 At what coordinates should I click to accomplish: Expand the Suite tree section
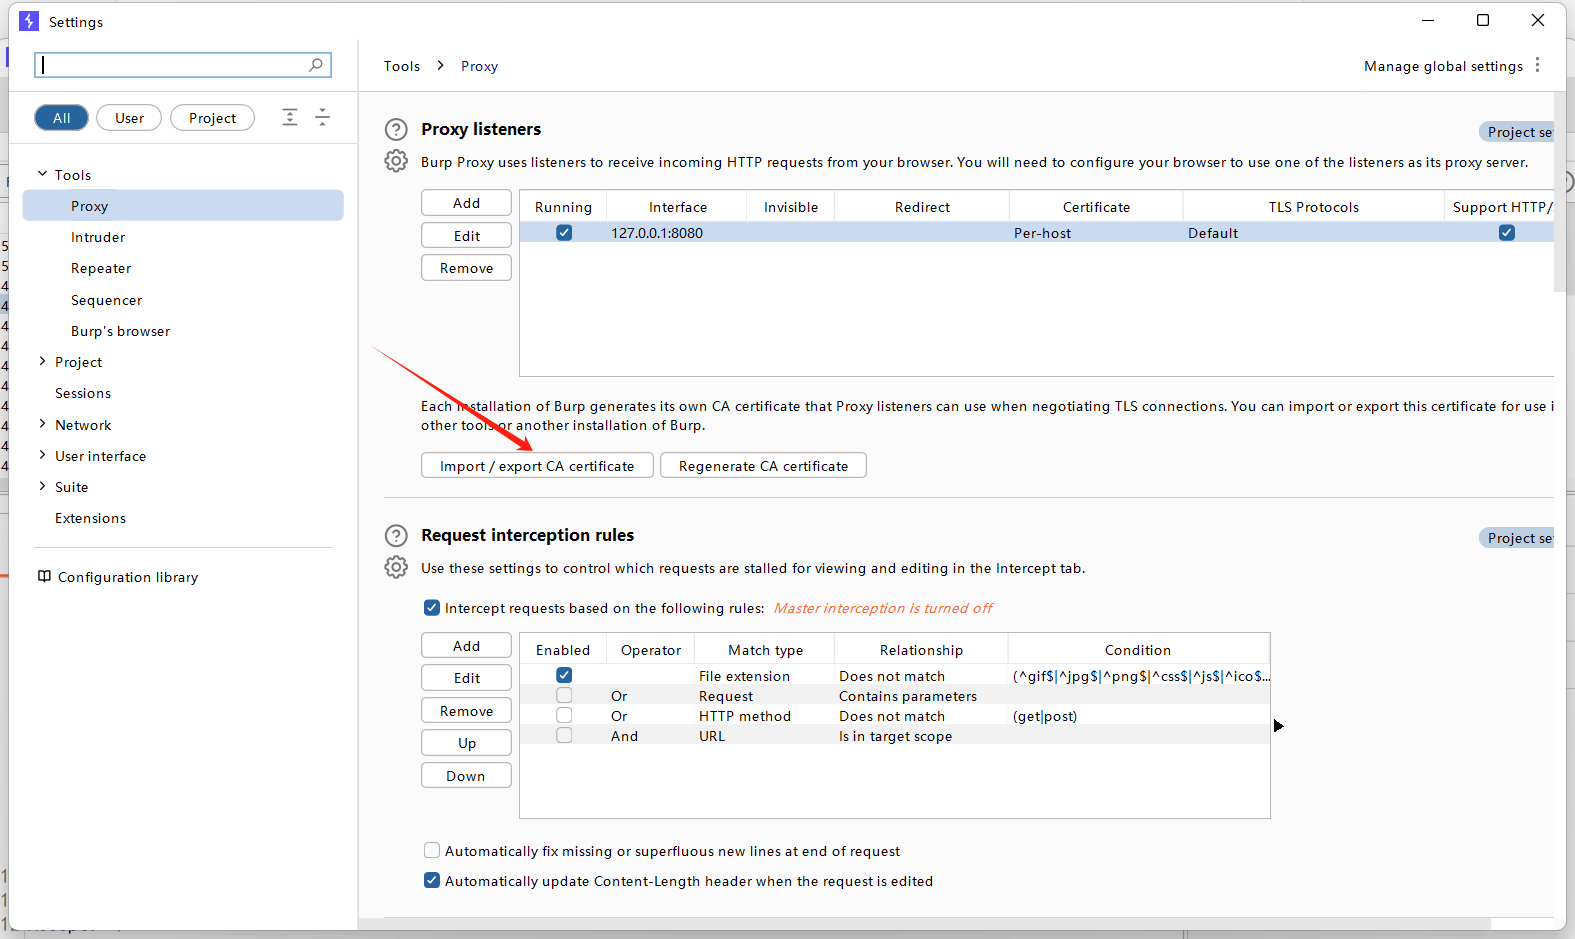42,486
